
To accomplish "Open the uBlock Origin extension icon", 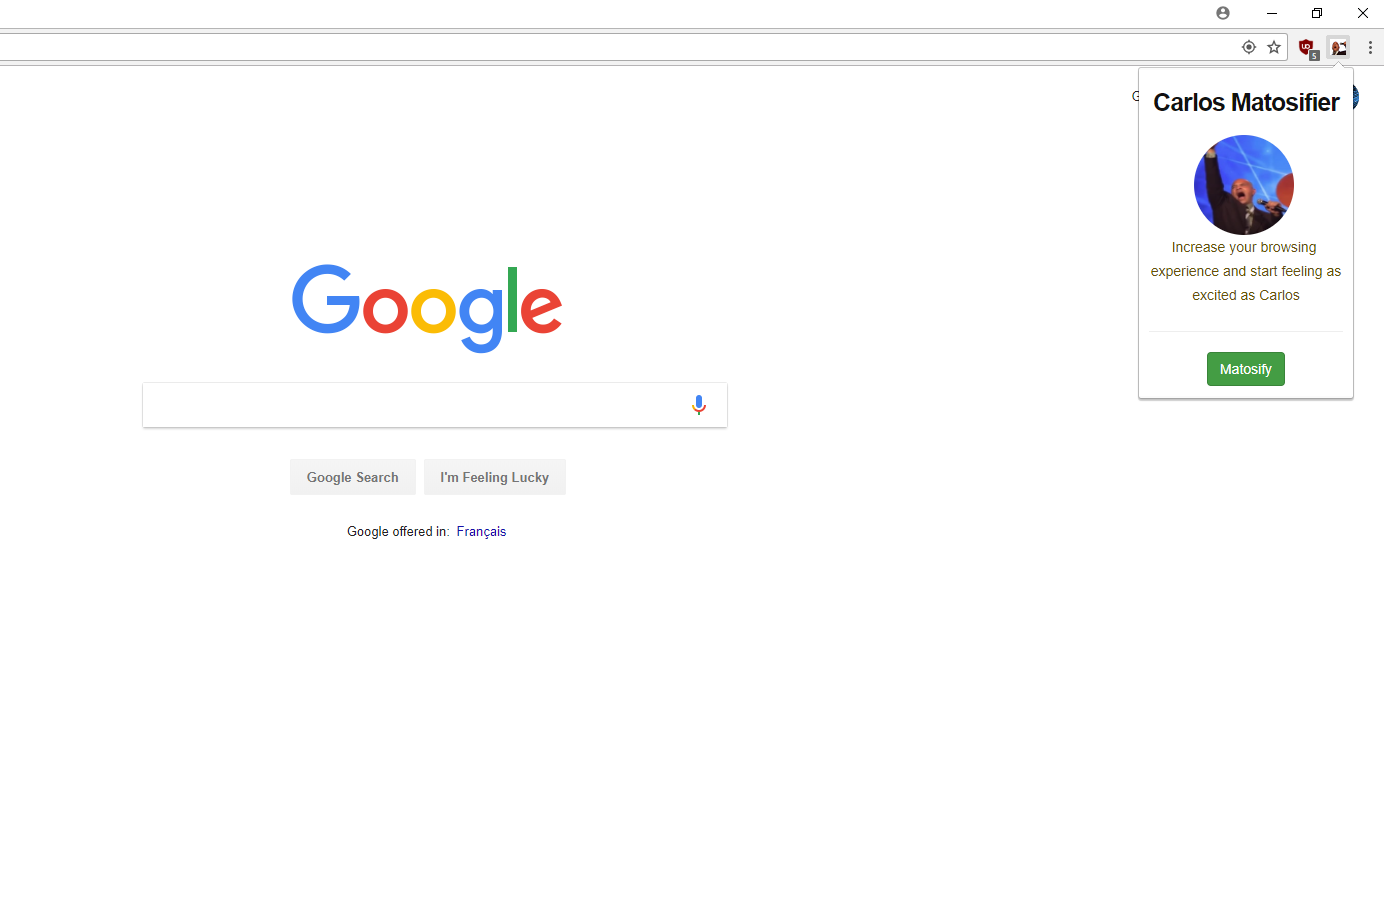I will (1307, 47).
